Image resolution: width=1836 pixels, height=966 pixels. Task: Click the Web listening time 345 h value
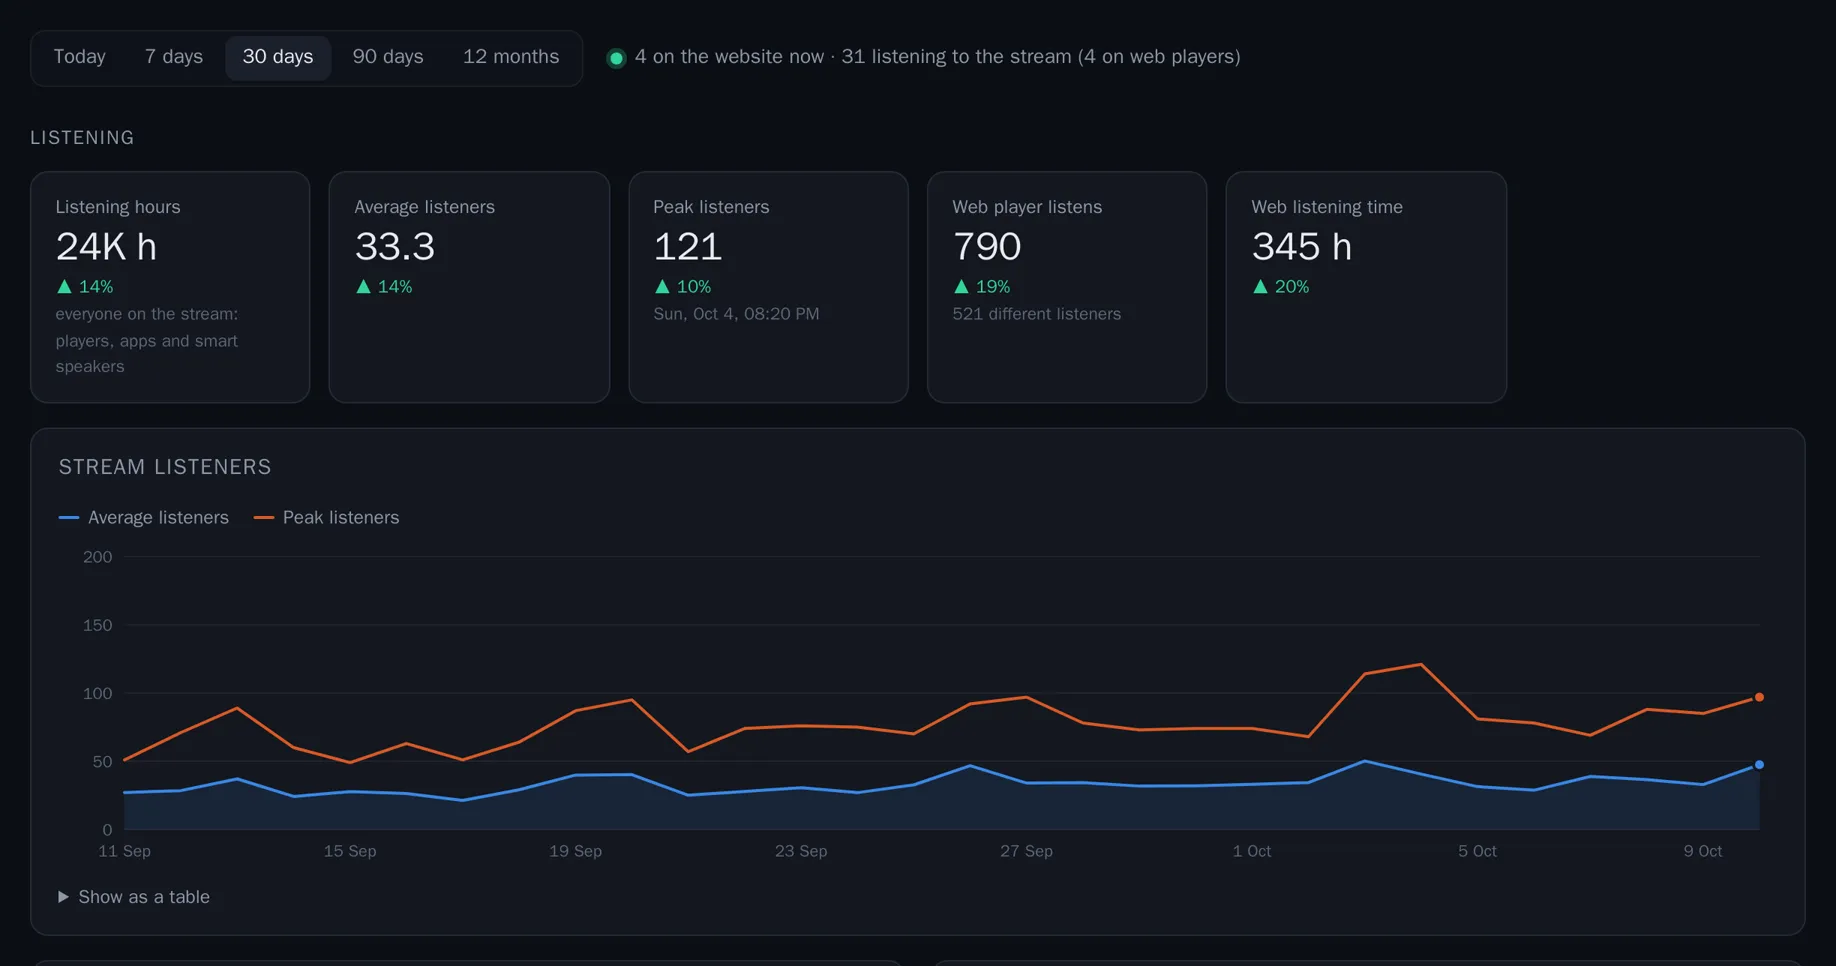(x=1302, y=247)
